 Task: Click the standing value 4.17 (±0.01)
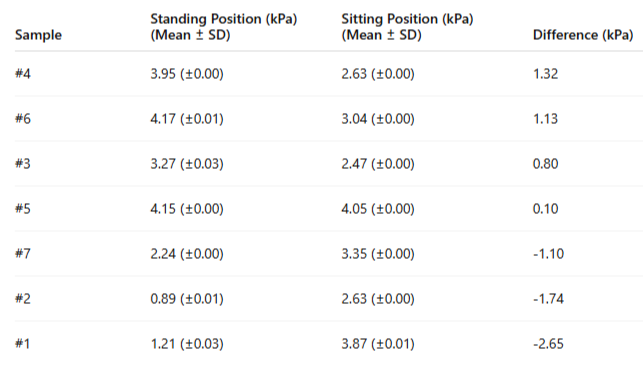click(187, 119)
